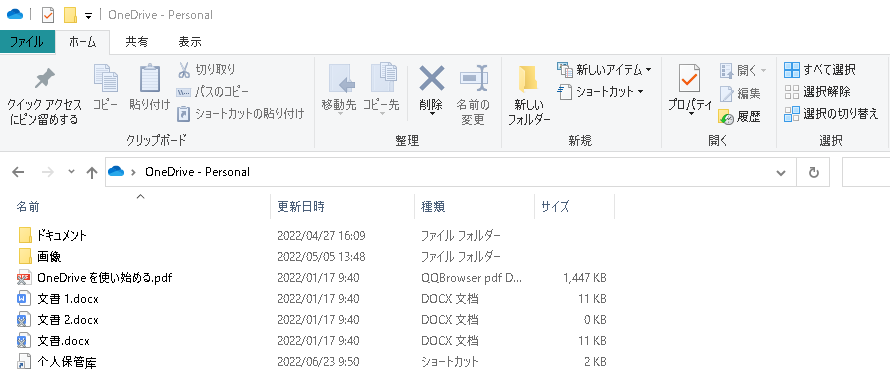
Task: Sort by Type (種類) column header
Action: click(x=433, y=207)
